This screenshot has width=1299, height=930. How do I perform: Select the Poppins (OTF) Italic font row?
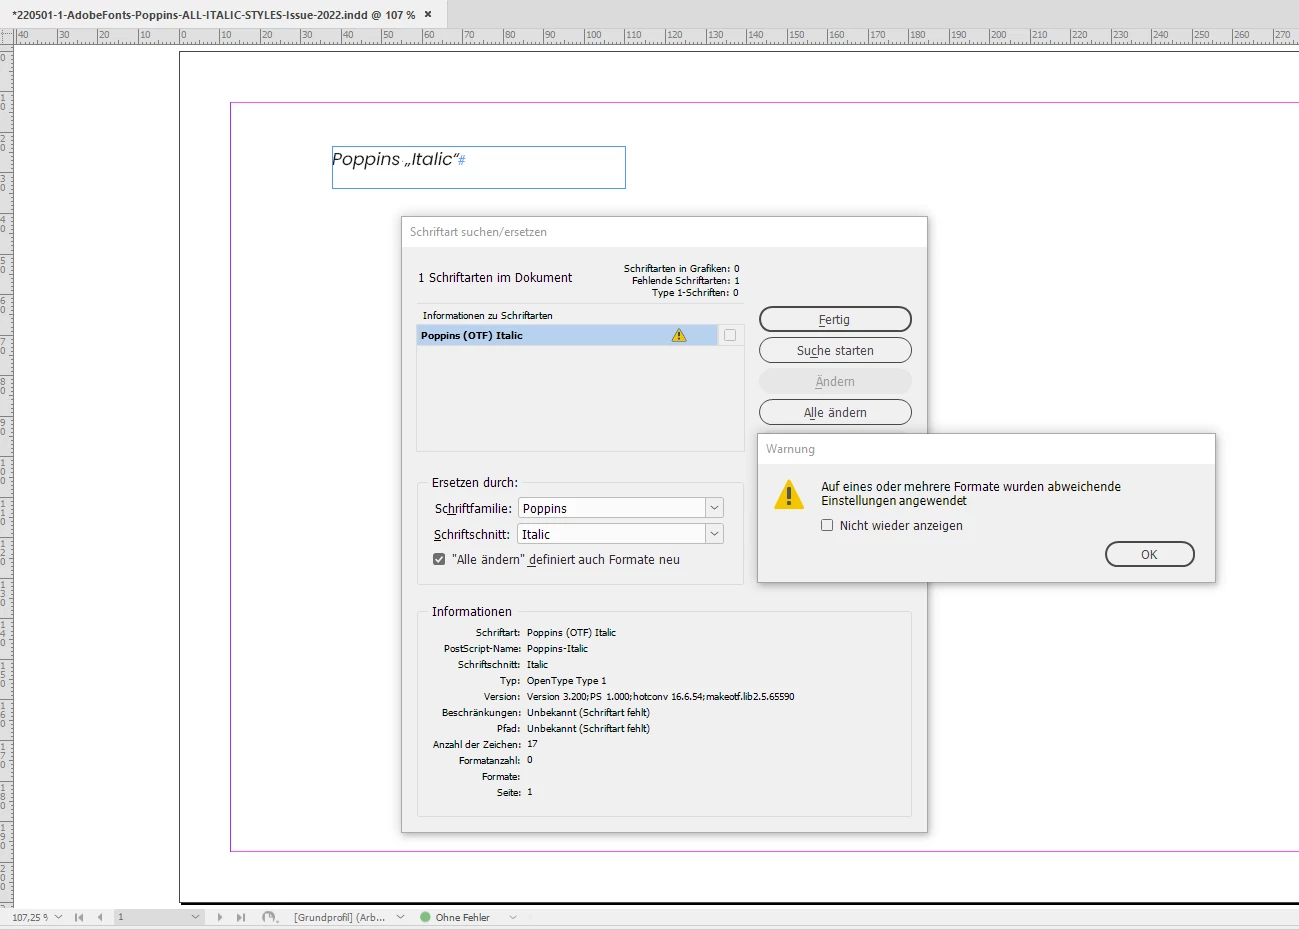pos(567,335)
